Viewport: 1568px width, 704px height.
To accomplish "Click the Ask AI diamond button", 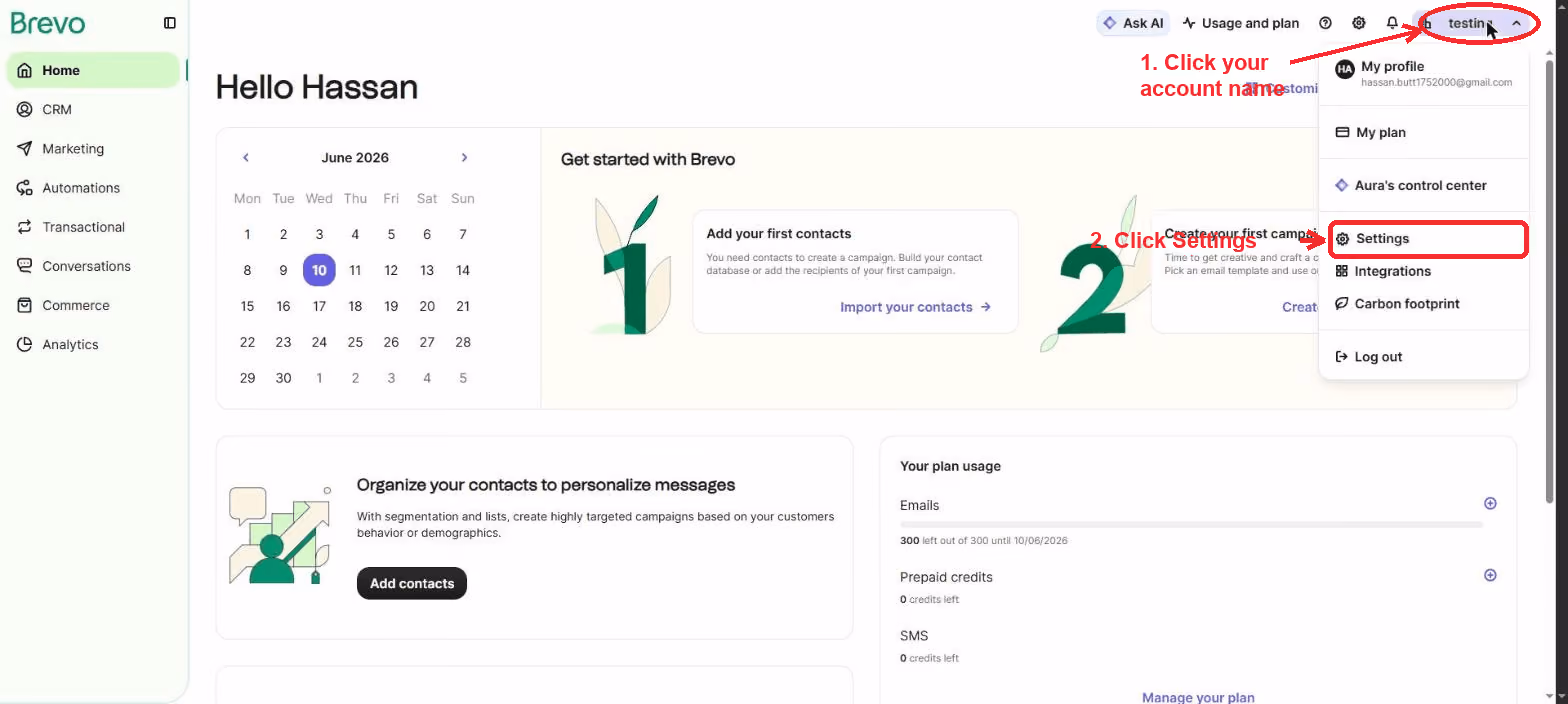I will click(1133, 23).
